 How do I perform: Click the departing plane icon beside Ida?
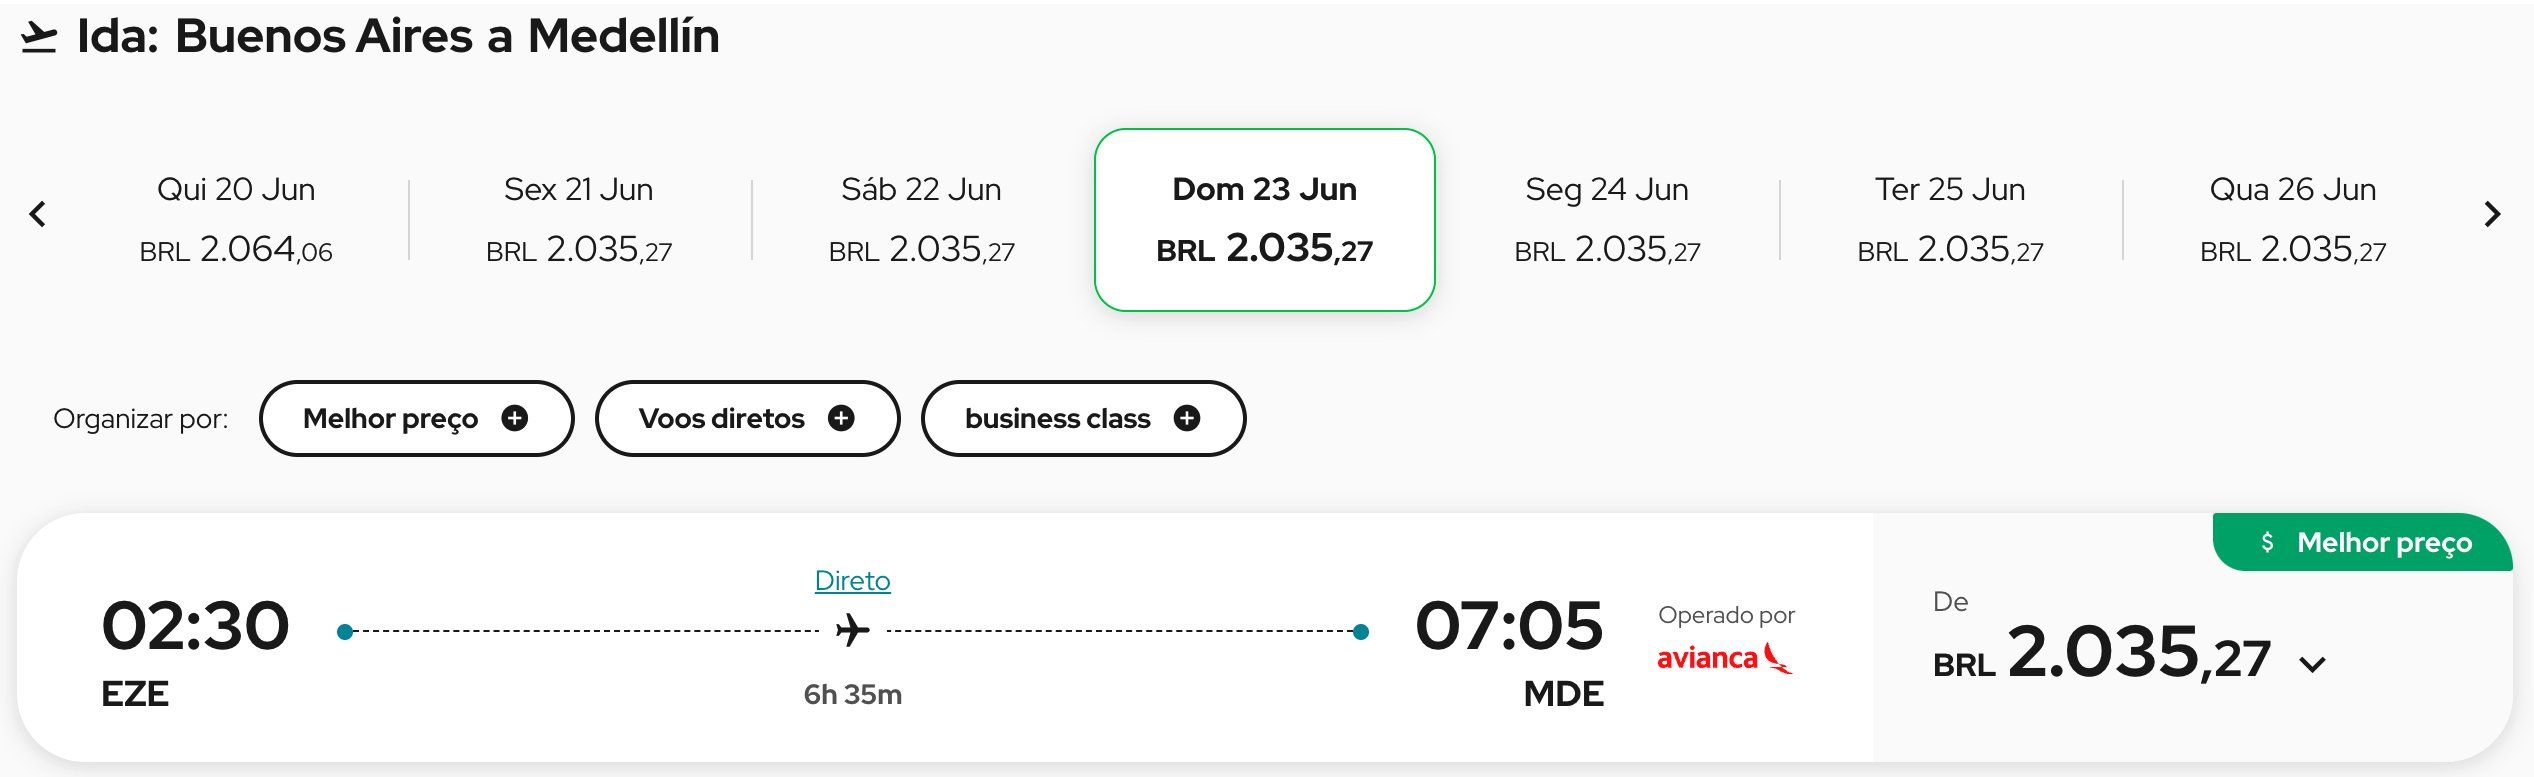click(39, 37)
